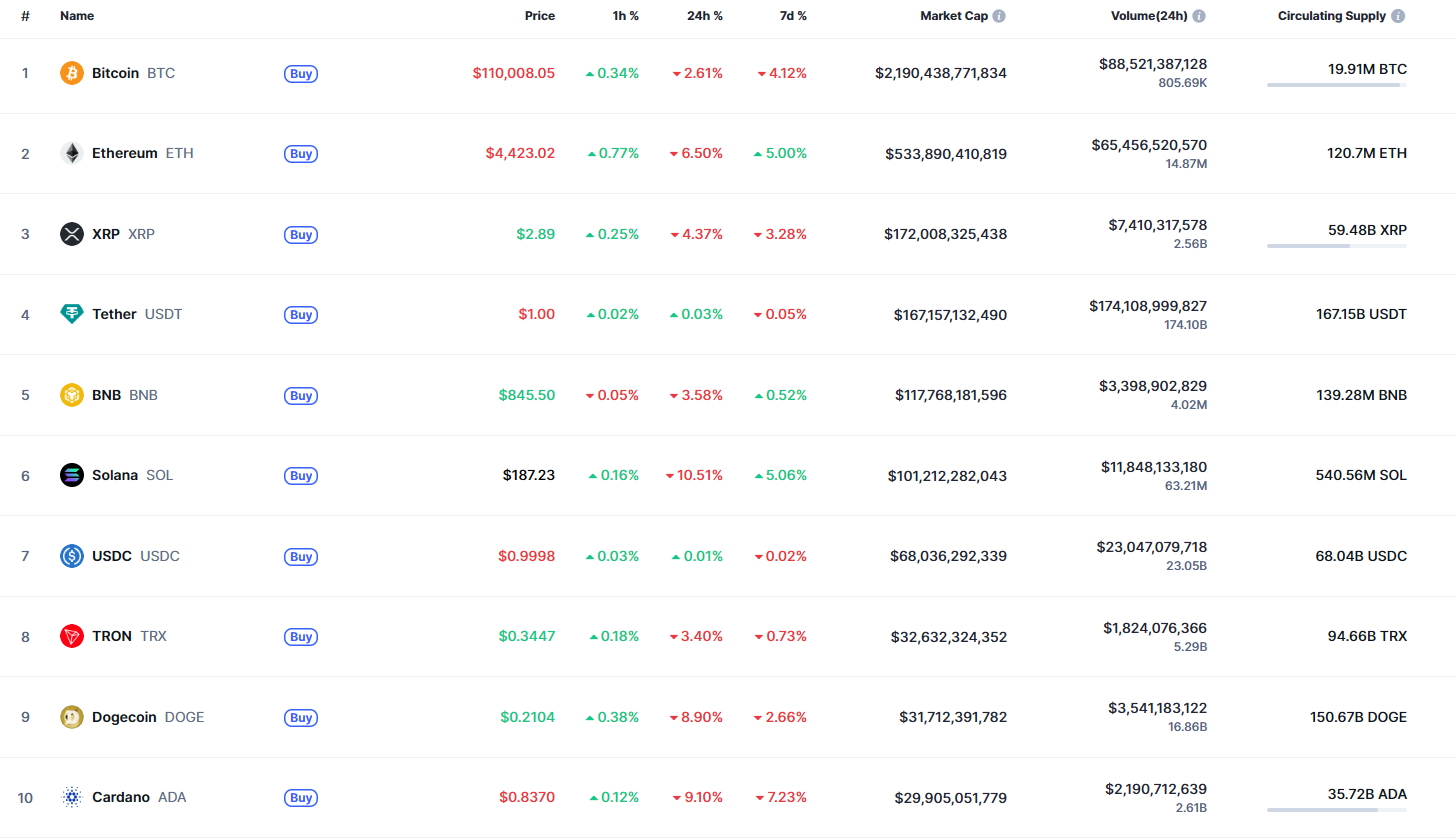Click the Buy button for Ethereum

pos(301,154)
